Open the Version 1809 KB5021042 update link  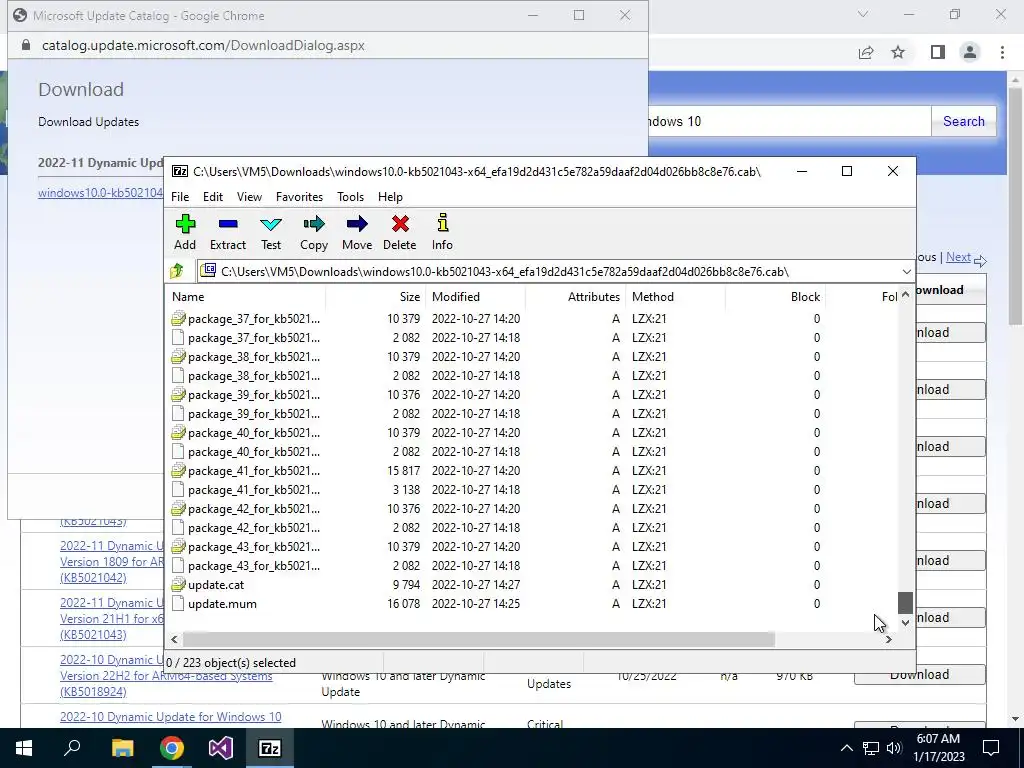pyautogui.click(x=112, y=562)
